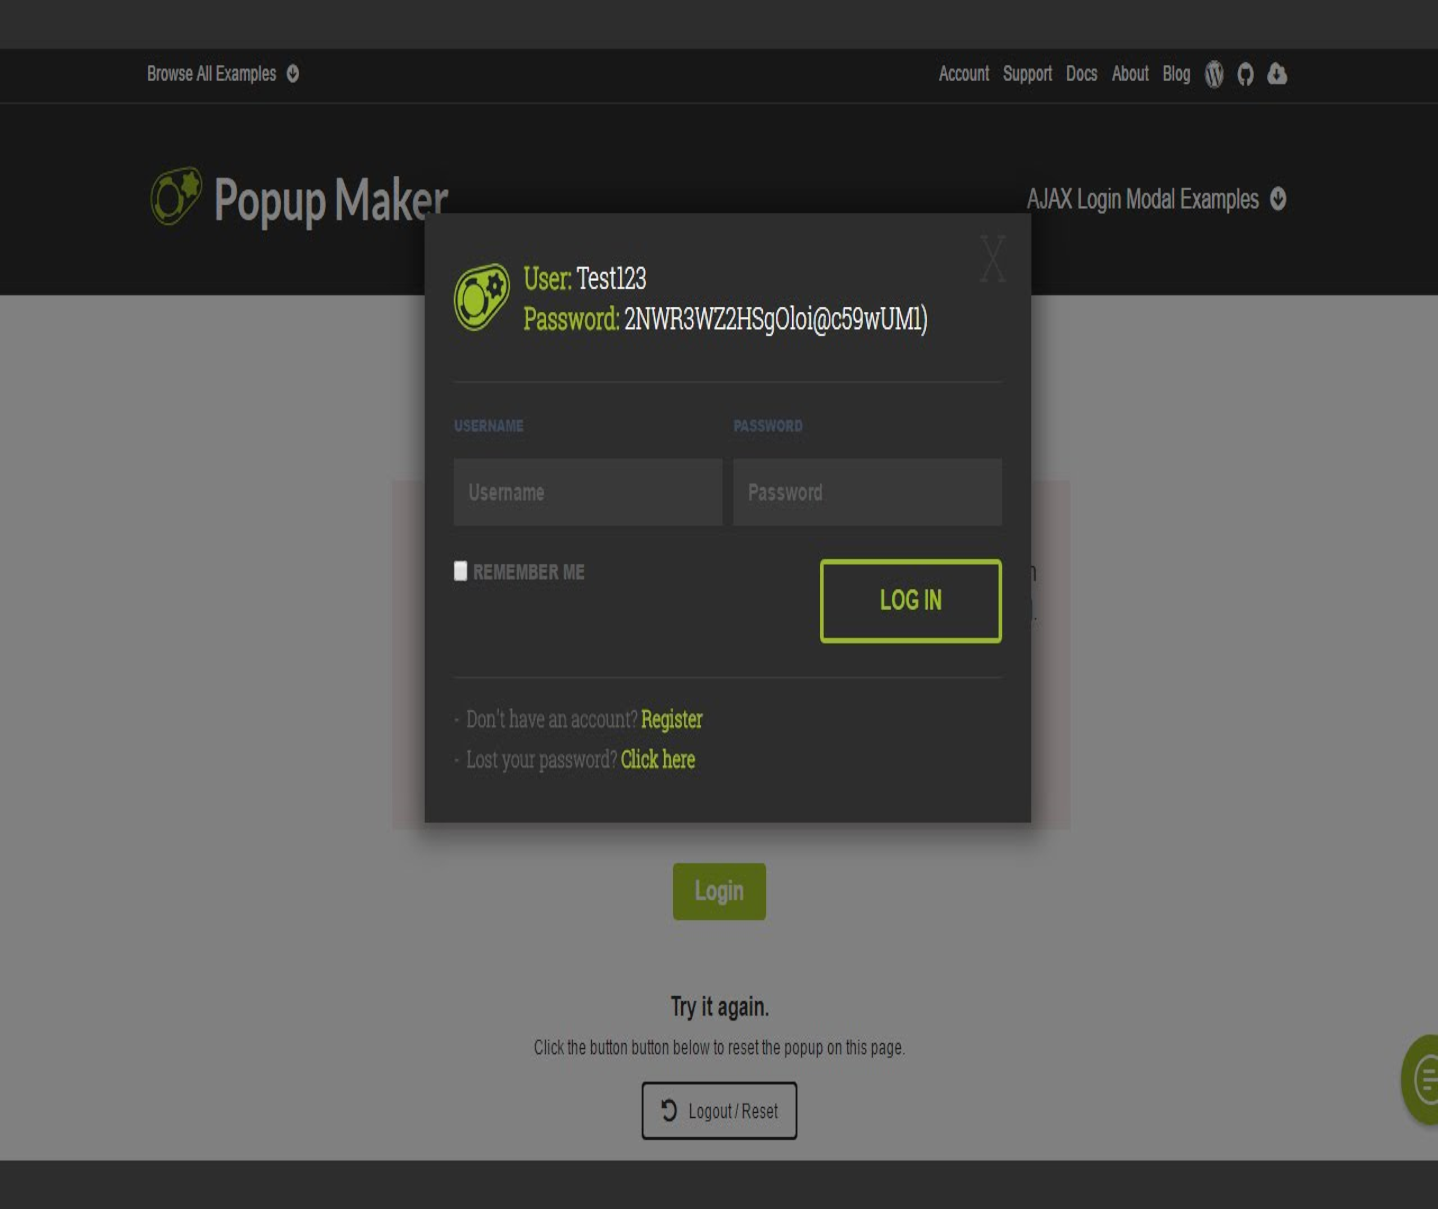Click the cloud download icon in top bar

coord(1277,73)
